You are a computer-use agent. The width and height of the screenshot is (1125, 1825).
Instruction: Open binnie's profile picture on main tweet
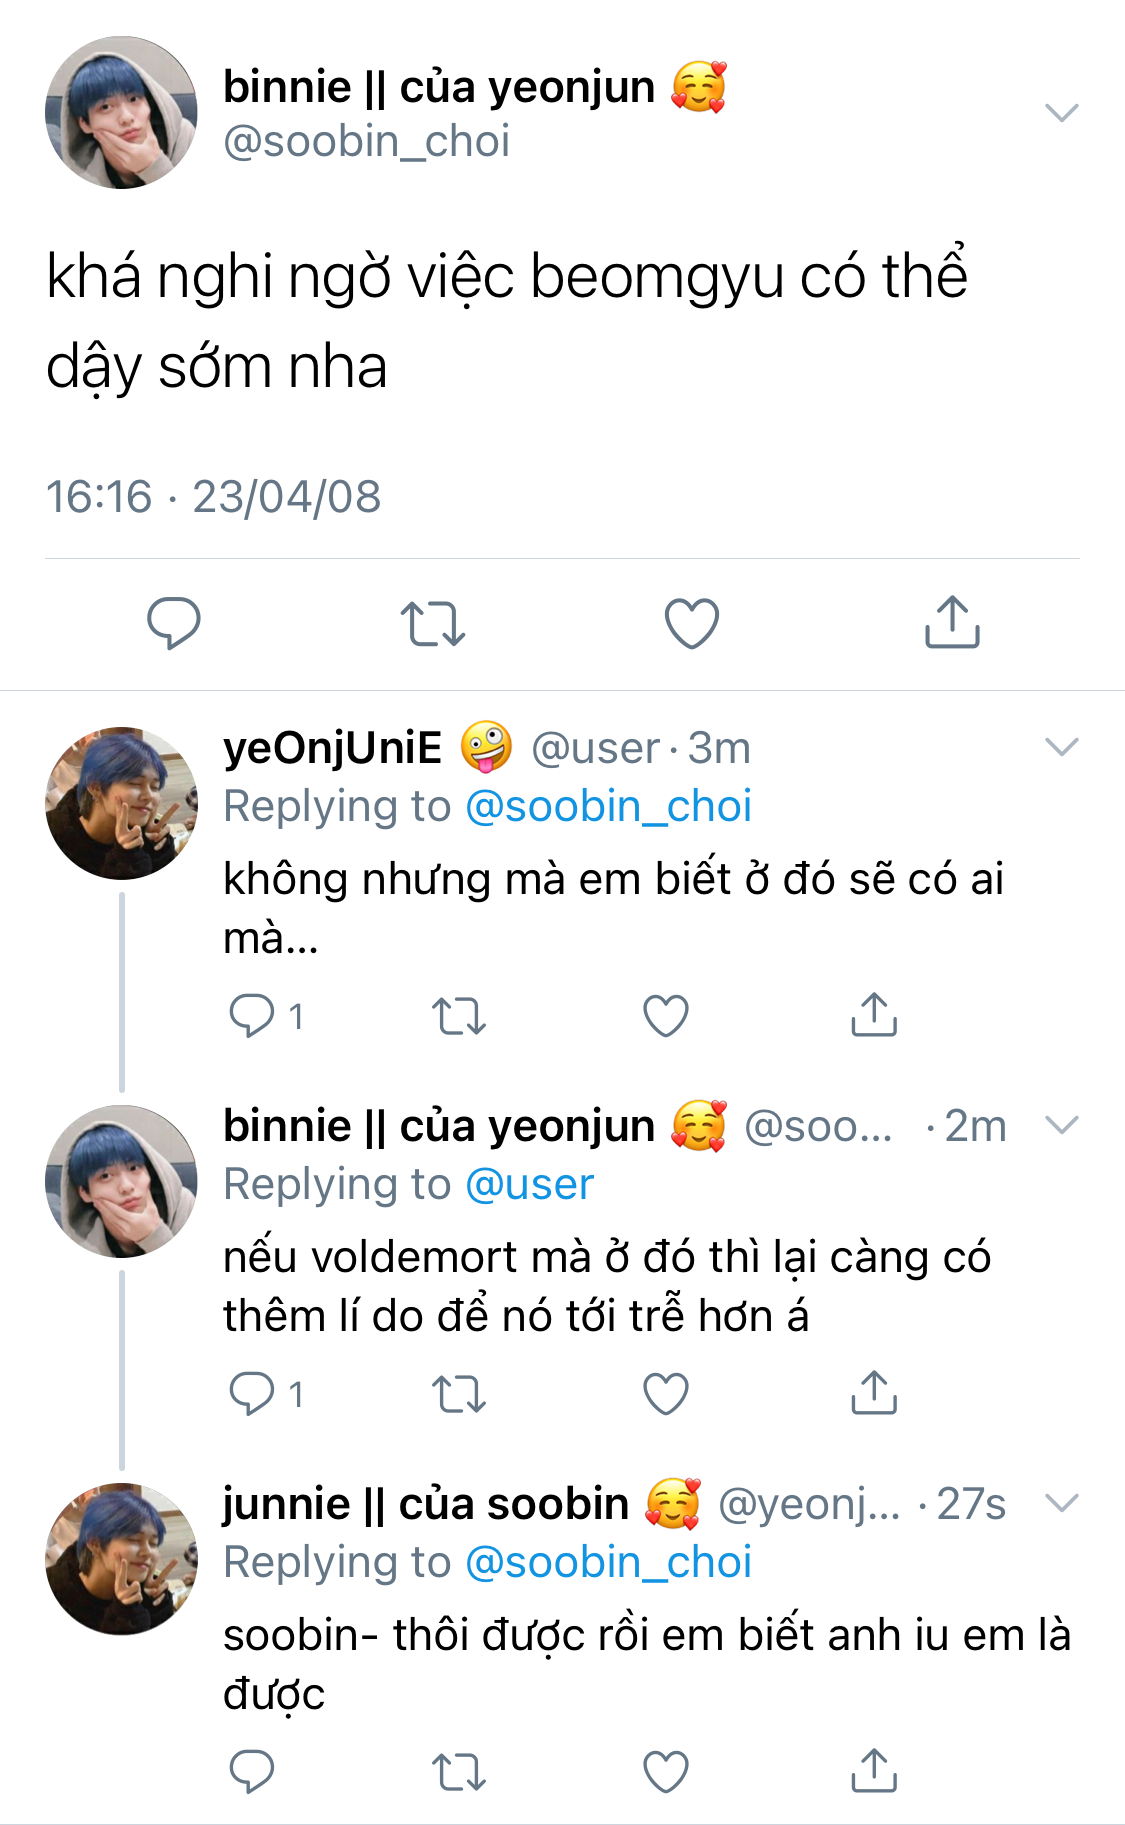(x=121, y=113)
